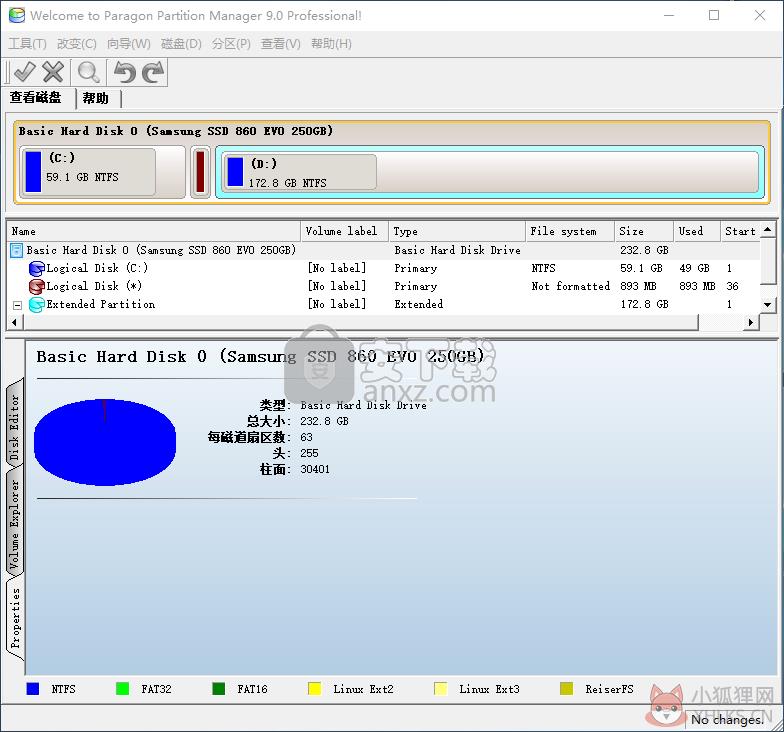Sort by the File system column header
The height and width of the screenshot is (732, 784).
tap(570, 231)
